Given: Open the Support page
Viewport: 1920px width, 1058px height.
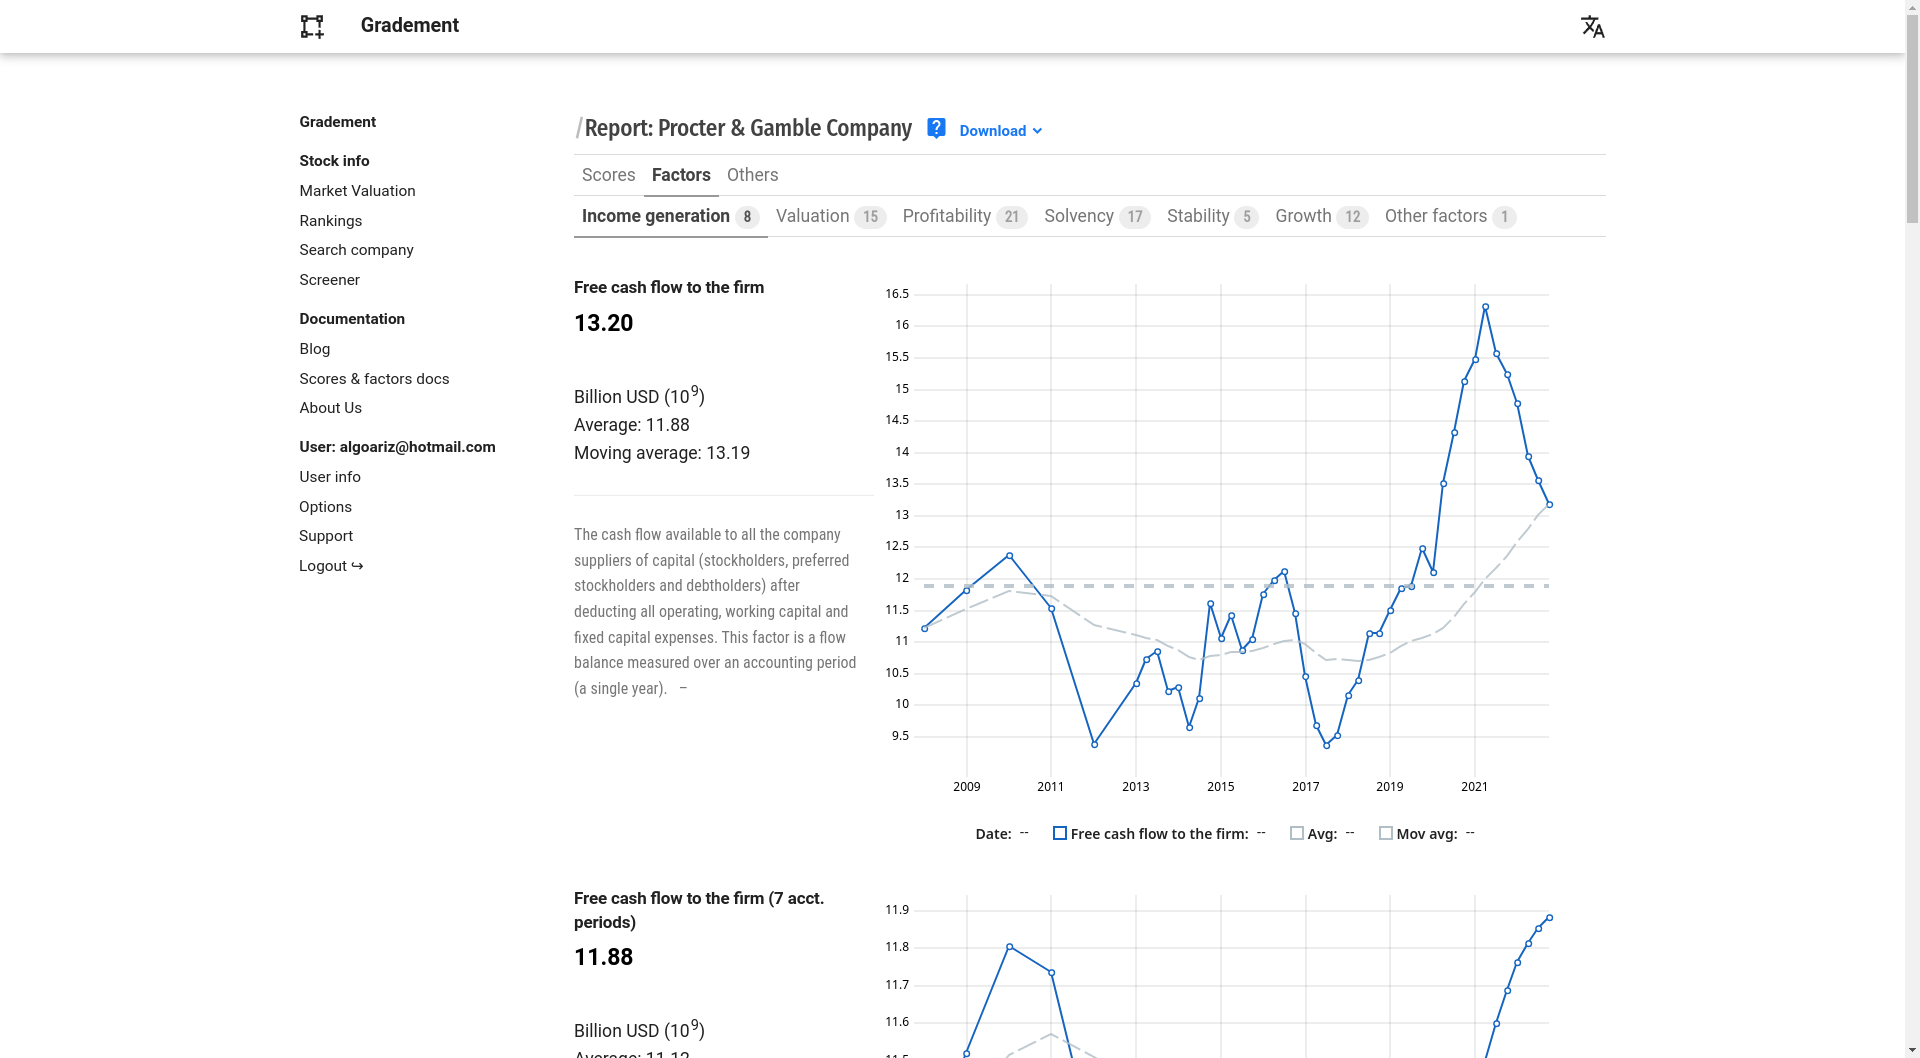Looking at the screenshot, I should [x=326, y=536].
